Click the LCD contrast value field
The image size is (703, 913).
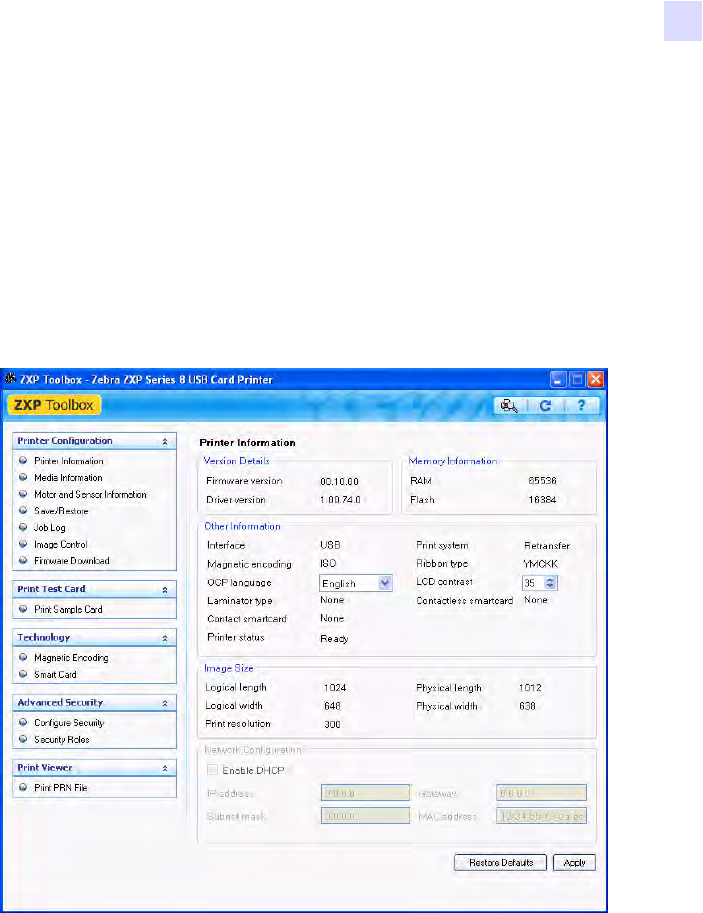click(x=533, y=583)
